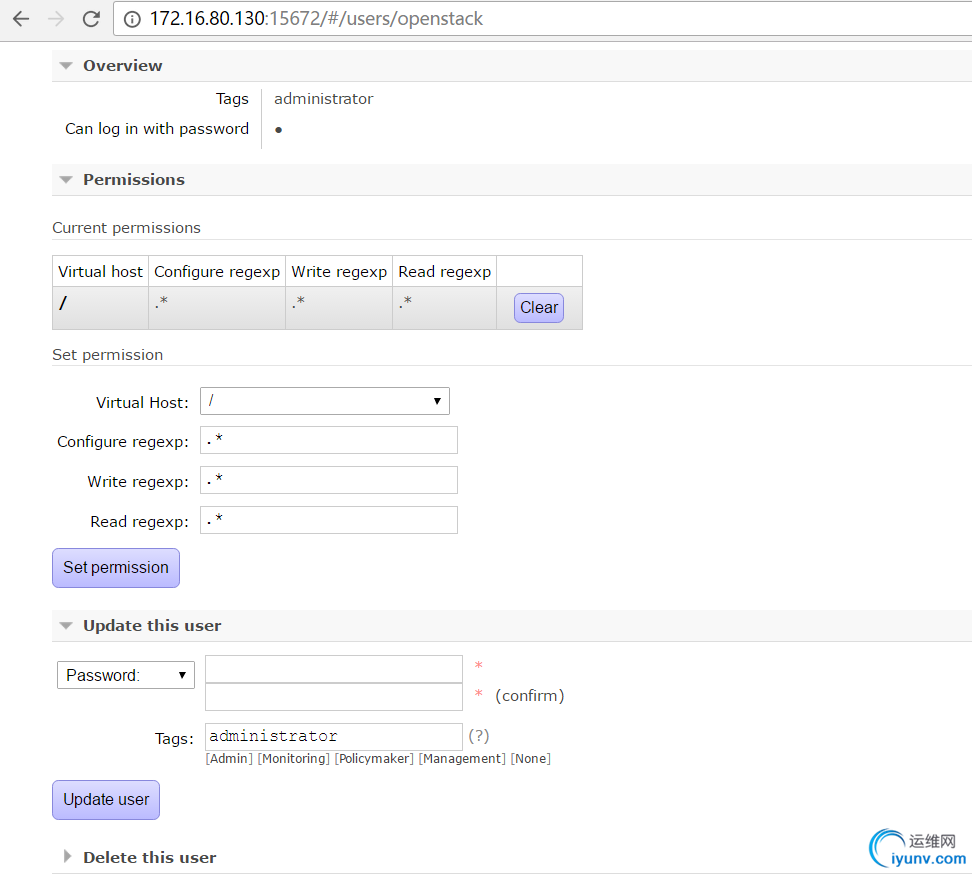Select the Admin tag shortcut

(x=229, y=759)
